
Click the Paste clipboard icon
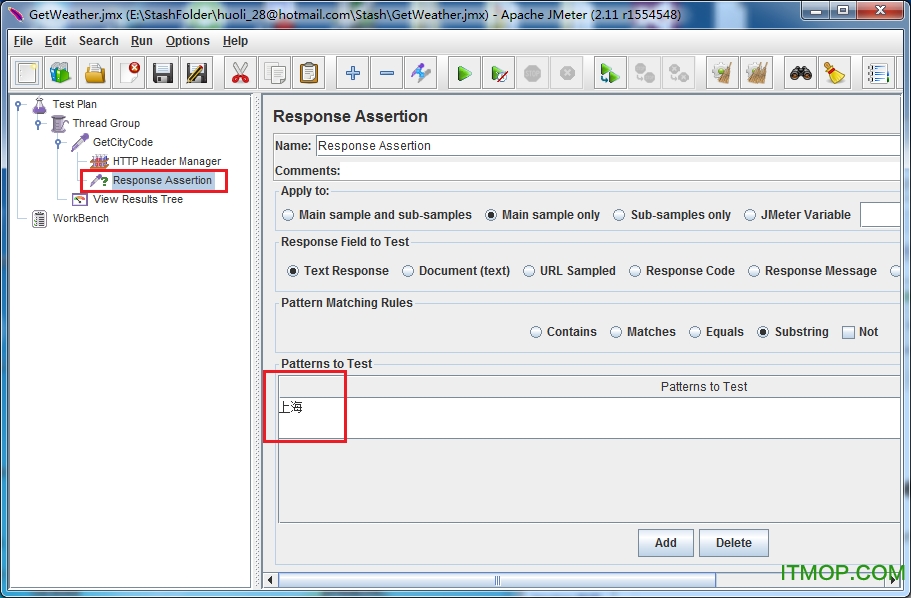(x=309, y=73)
